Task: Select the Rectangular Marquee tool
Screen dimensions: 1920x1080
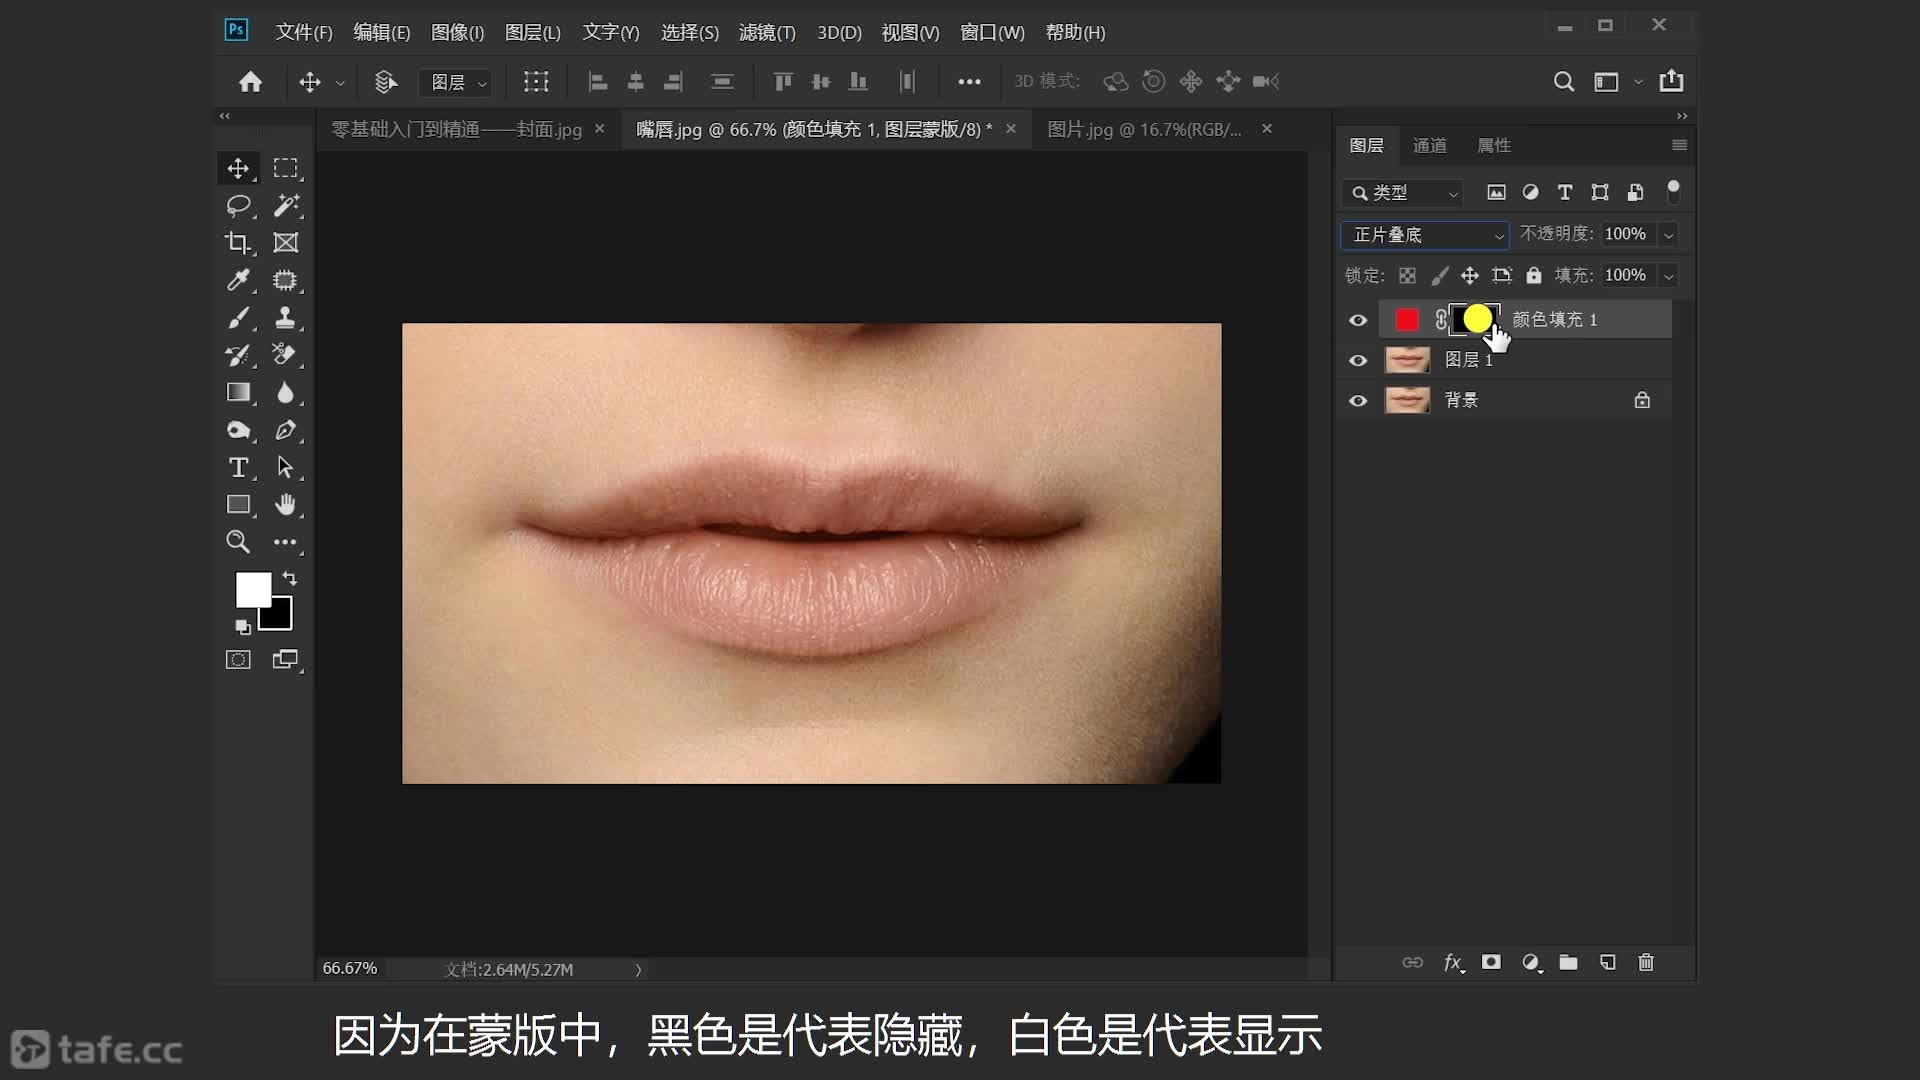Action: click(x=286, y=168)
